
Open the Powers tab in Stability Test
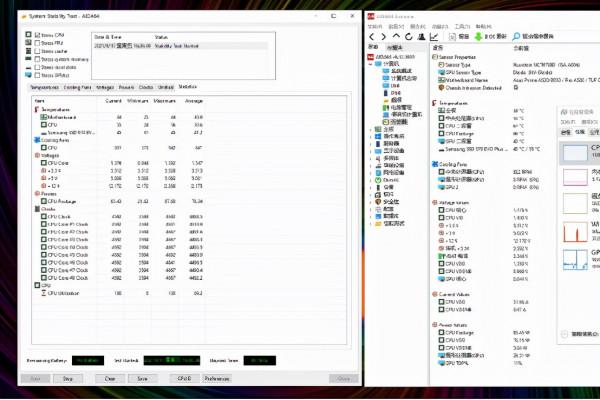coord(126,87)
